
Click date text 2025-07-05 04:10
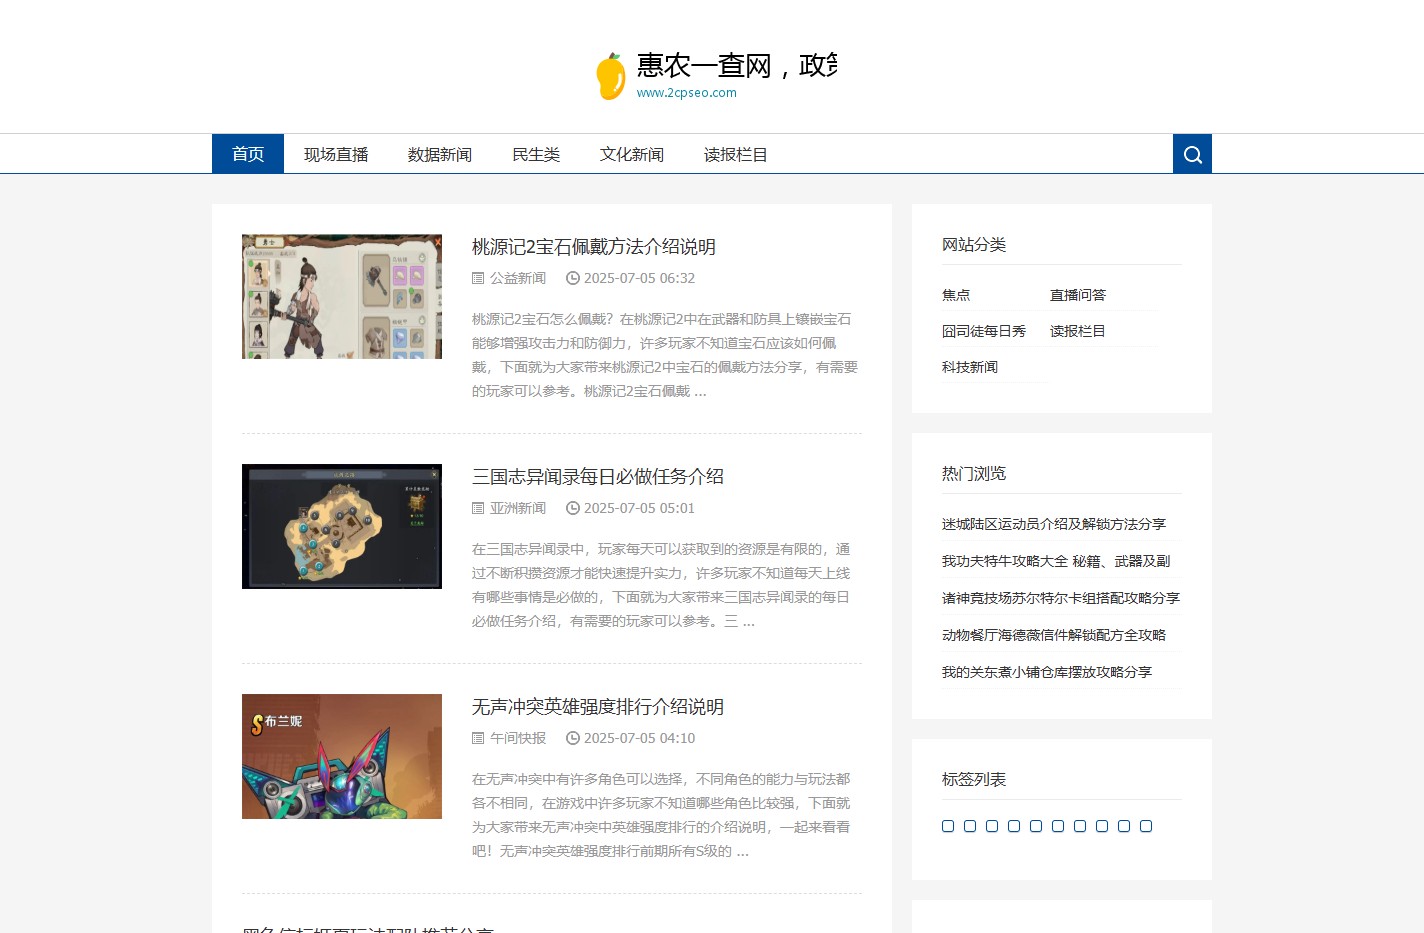[x=639, y=739]
